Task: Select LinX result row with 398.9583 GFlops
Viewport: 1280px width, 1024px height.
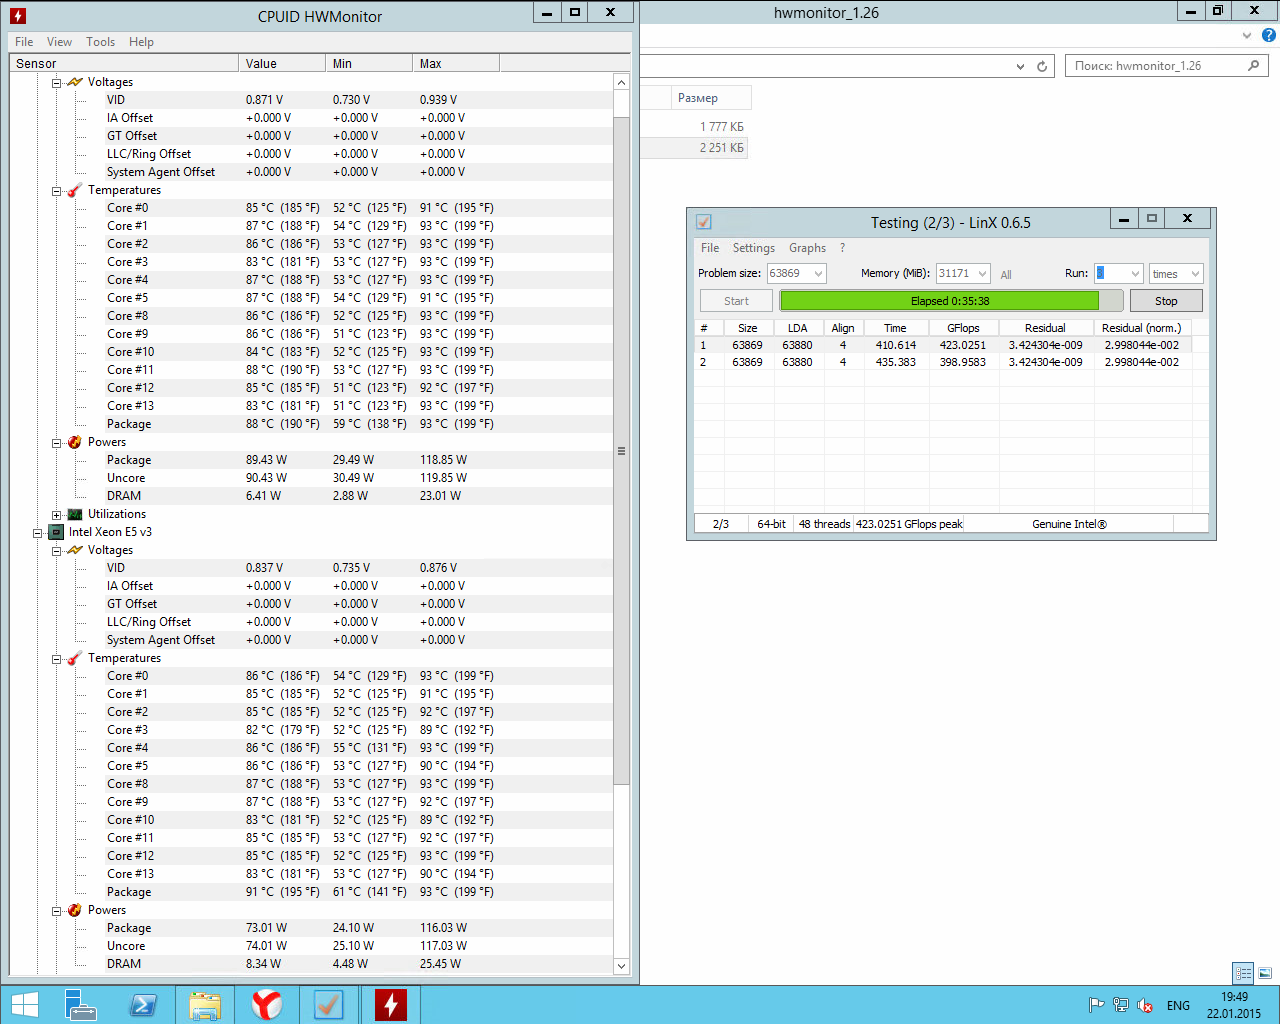Action: [943, 362]
